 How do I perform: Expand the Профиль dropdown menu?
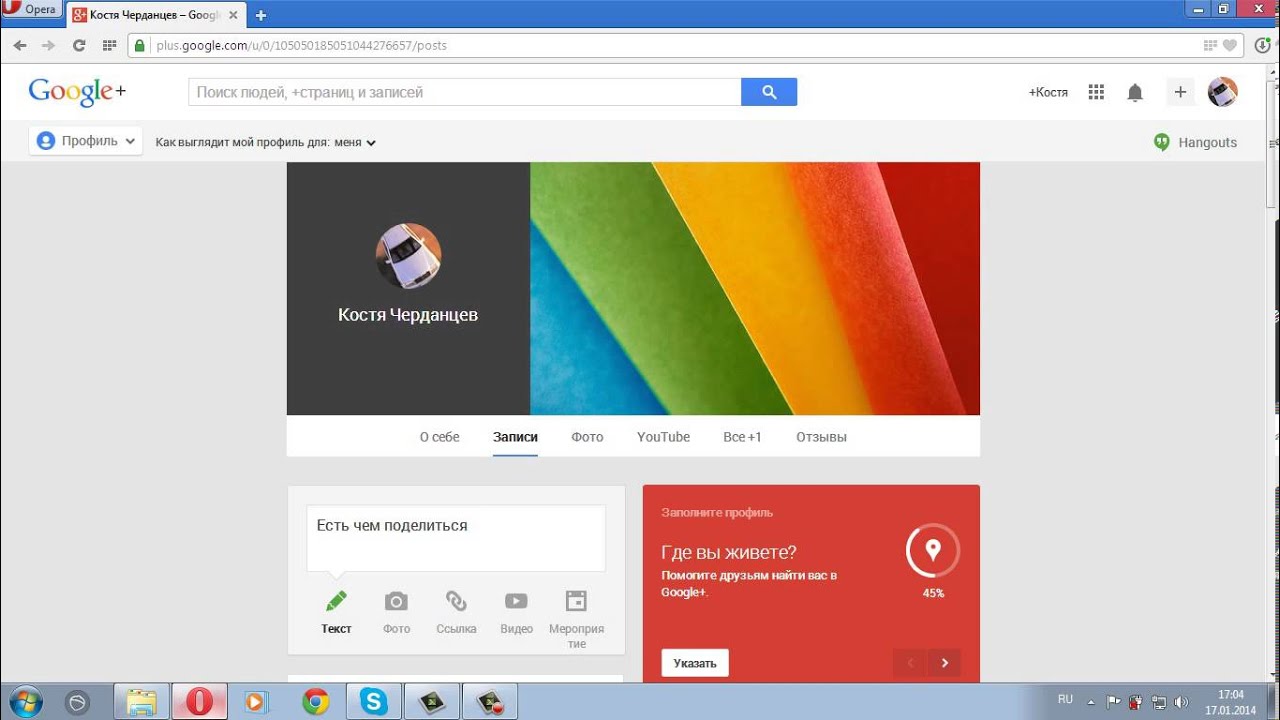coord(86,141)
